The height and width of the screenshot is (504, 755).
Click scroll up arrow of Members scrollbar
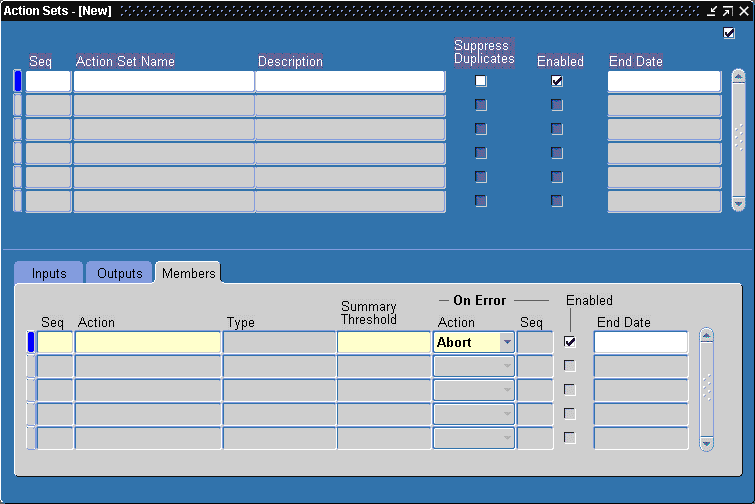pyautogui.click(x=706, y=335)
